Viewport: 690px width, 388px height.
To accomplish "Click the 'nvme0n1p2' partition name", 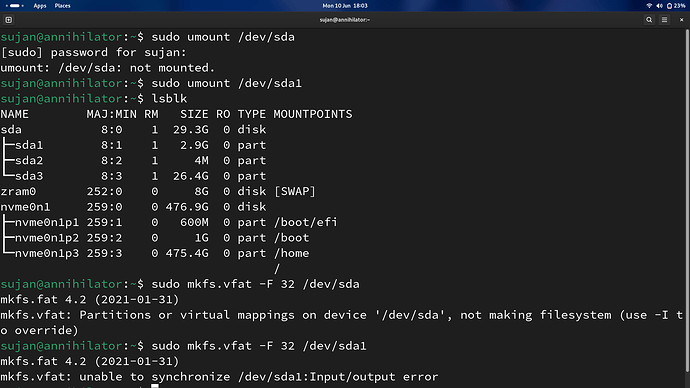I will click(x=47, y=238).
